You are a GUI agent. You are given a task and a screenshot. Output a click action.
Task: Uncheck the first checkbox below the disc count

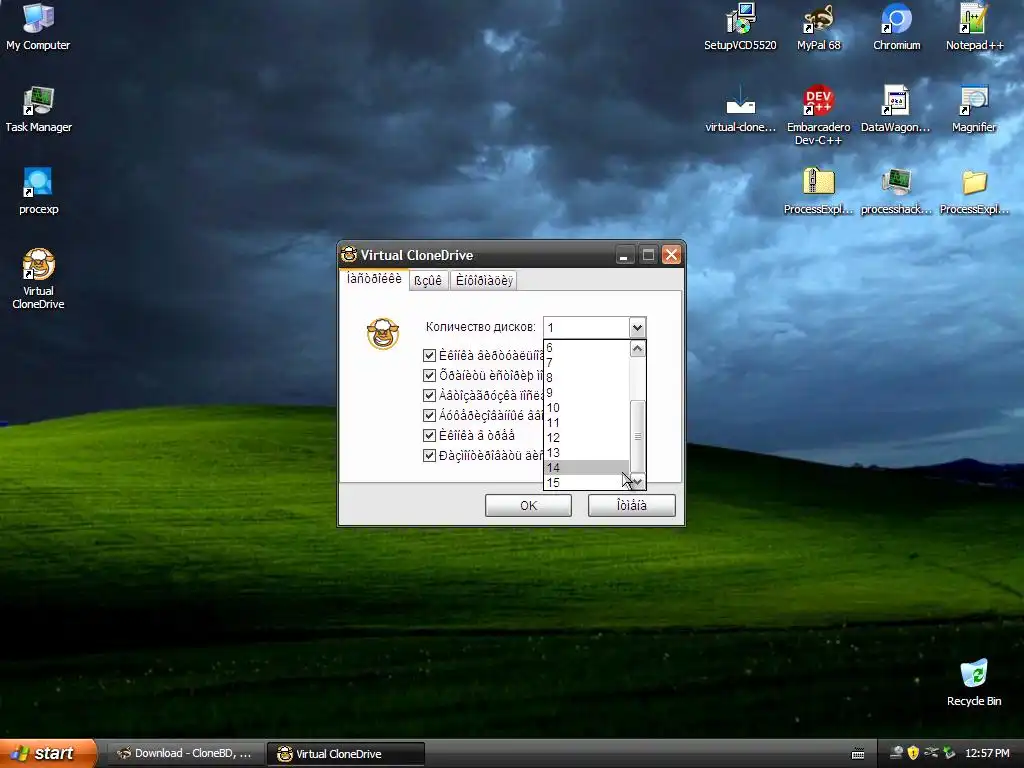pos(429,355)
